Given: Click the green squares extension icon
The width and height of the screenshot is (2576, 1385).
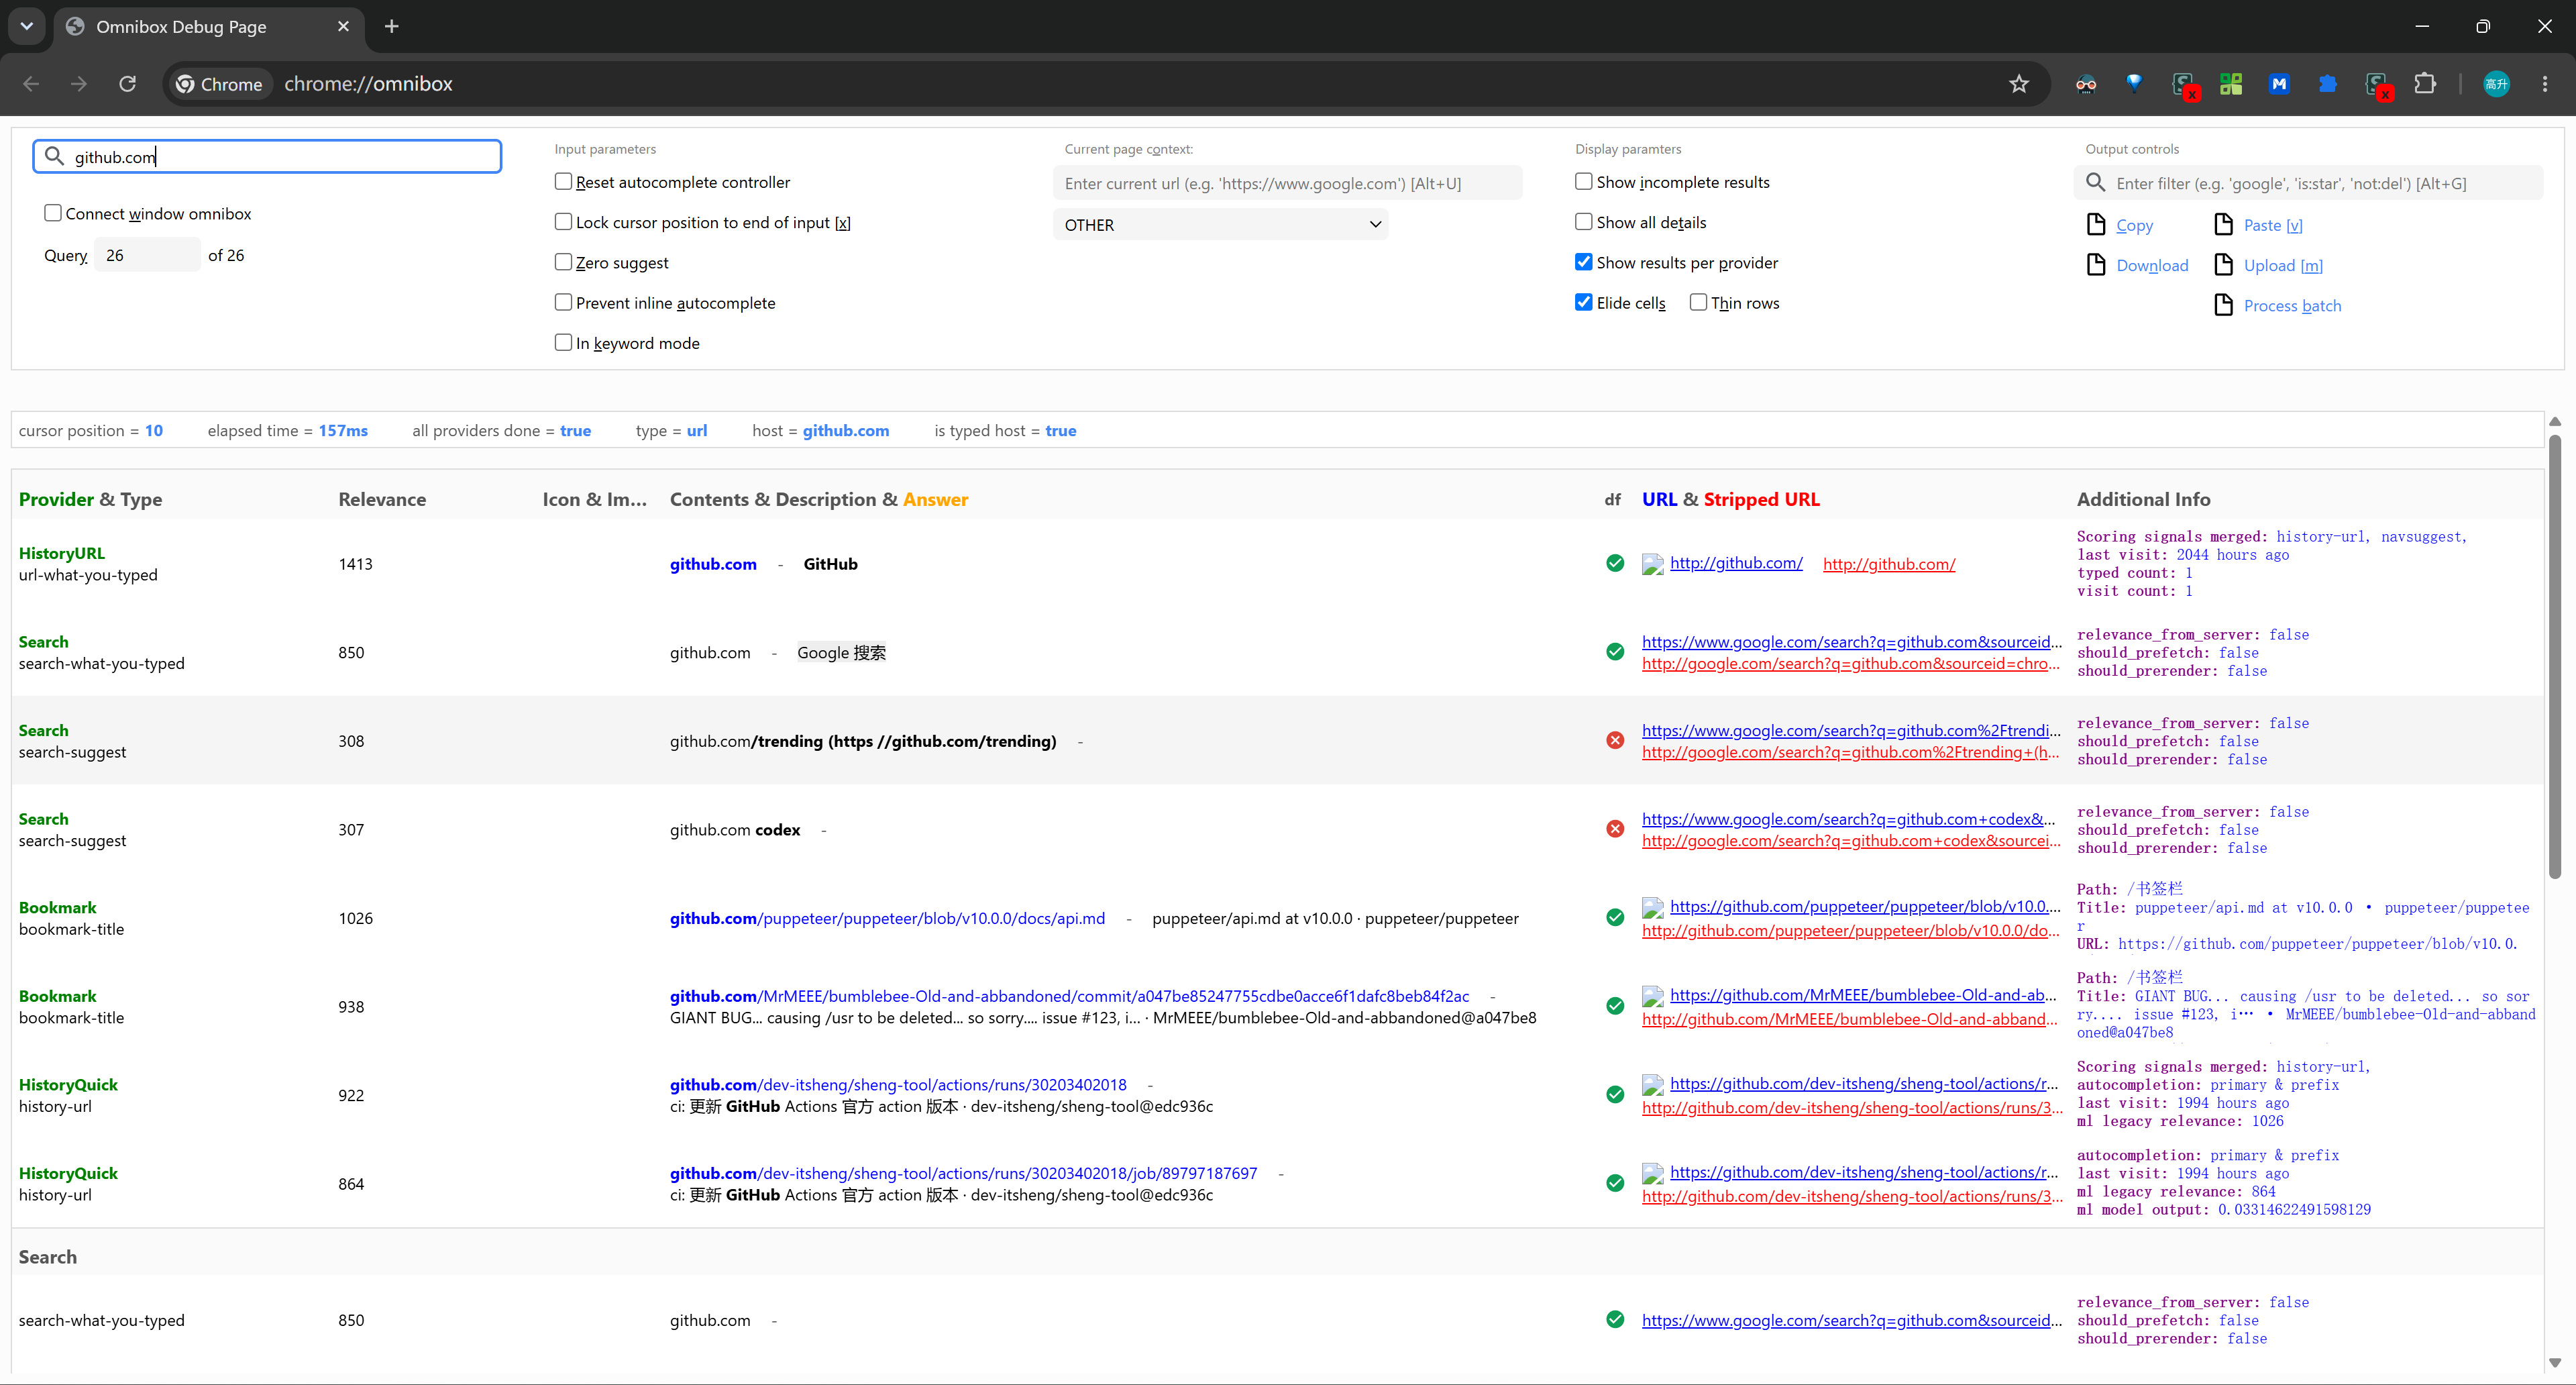Looking at the screenshot, I should point(2231,84).
